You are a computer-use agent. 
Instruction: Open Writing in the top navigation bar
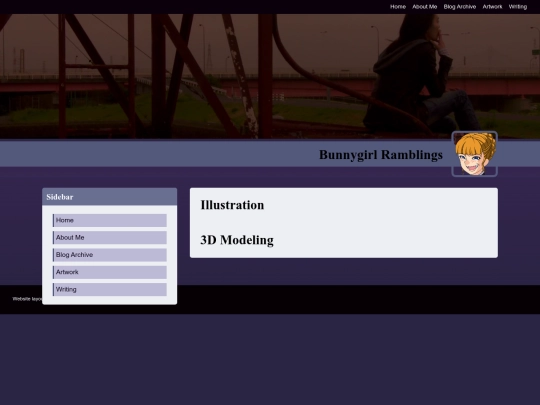[x=518, y=7]
